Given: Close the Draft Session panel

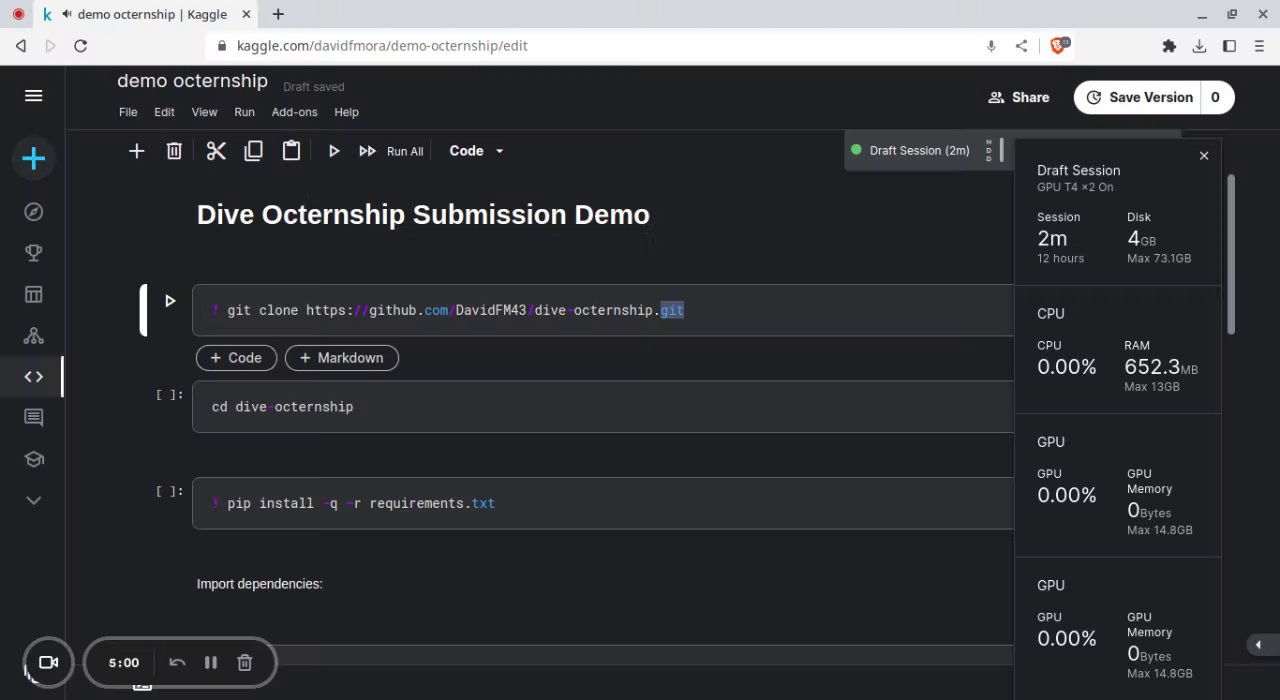Looking at the screenshot, I should click(1204, 156).
